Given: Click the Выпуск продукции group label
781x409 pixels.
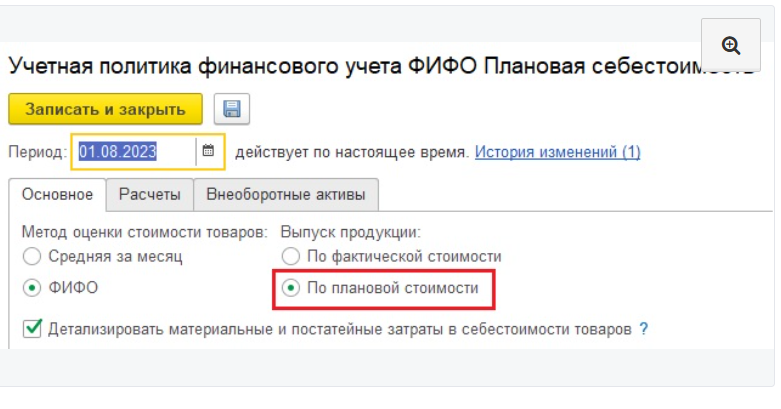Looking at the screenshot, I should [351, 231].
